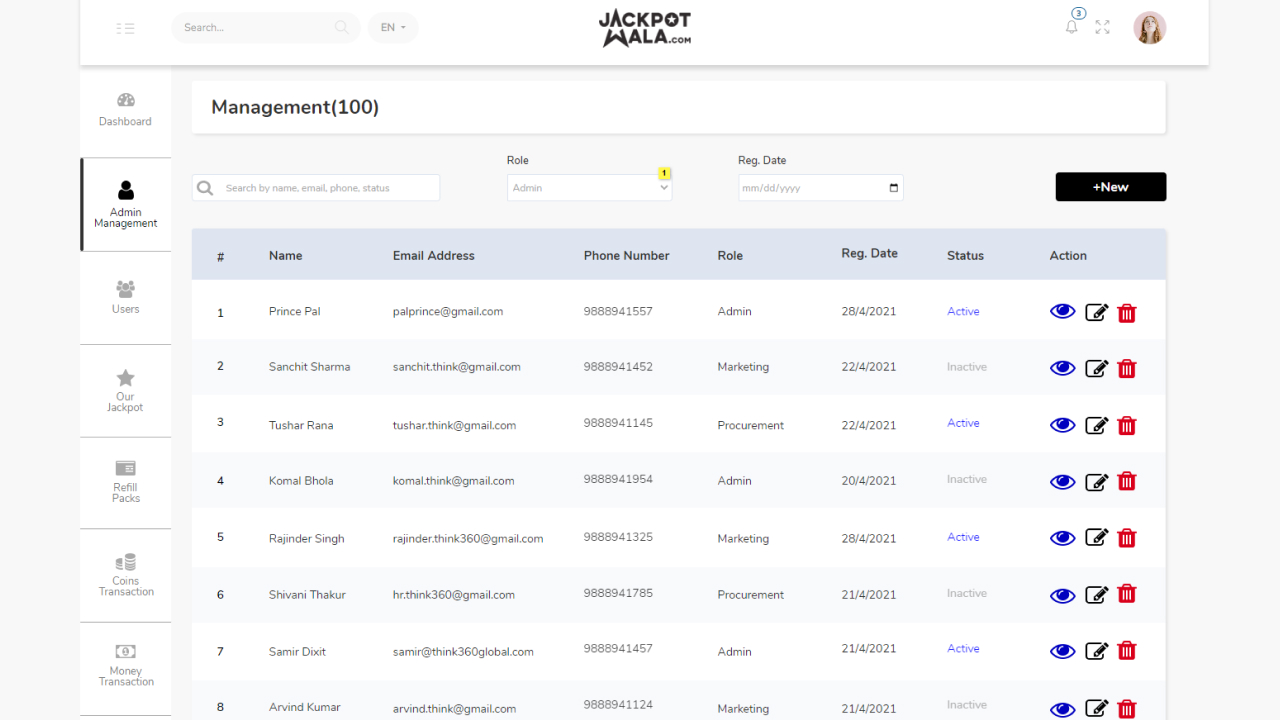Edit Rajinder Singh's record
Screen dimensions: 1280x720
(x=1097, y=538)
